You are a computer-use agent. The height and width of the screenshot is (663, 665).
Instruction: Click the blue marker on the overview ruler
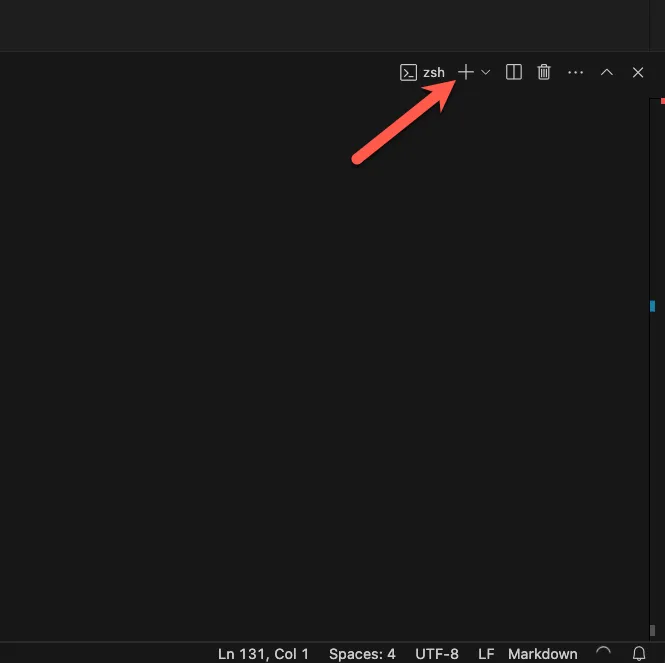[652, 306]
